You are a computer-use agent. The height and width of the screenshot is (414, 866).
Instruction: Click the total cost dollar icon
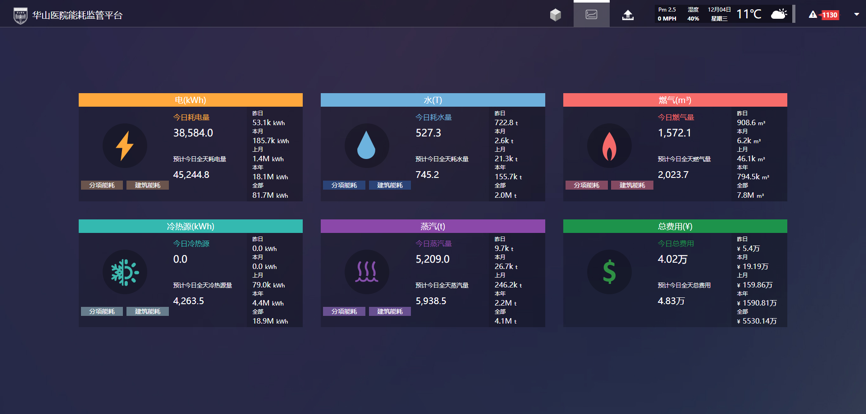point(609,272)
